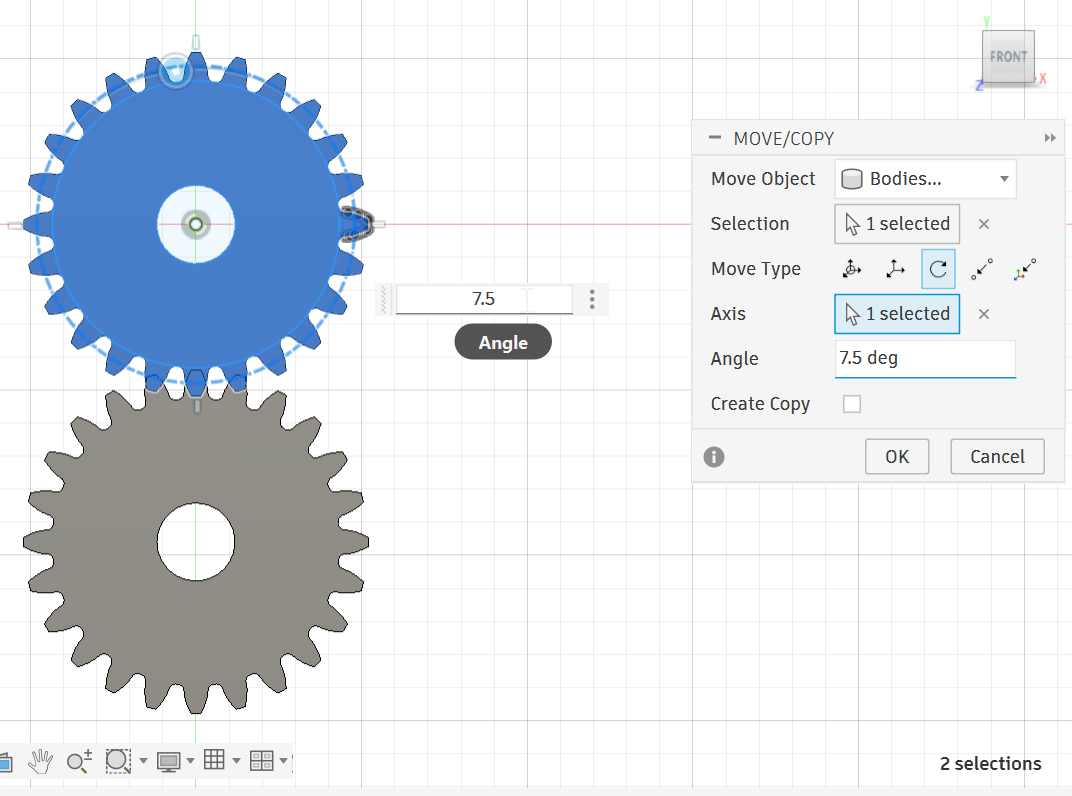Viewport: 1072px width, 796px height.
Task: Select Point to Point move type
Action: [x=982, y=269]
